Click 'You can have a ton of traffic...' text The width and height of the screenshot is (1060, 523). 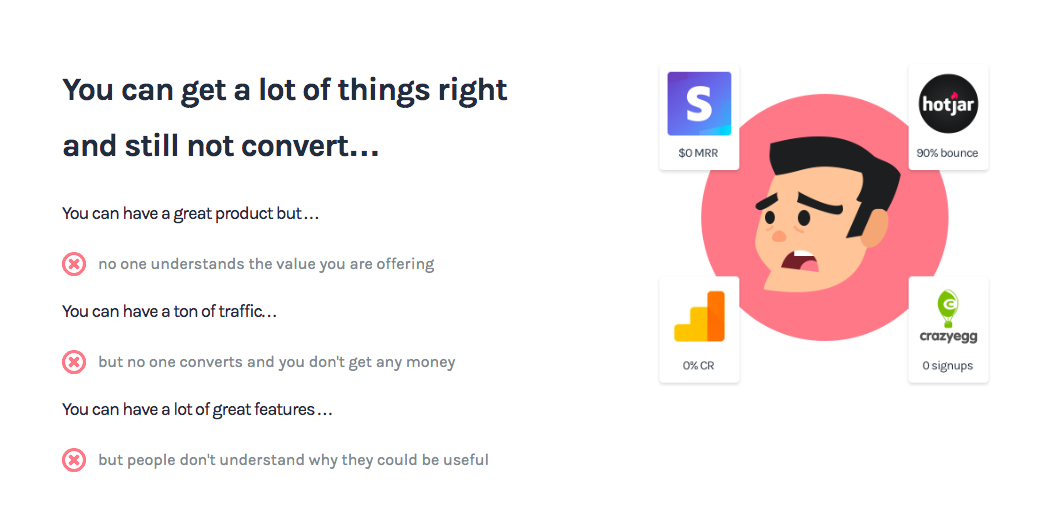[169, 311]
